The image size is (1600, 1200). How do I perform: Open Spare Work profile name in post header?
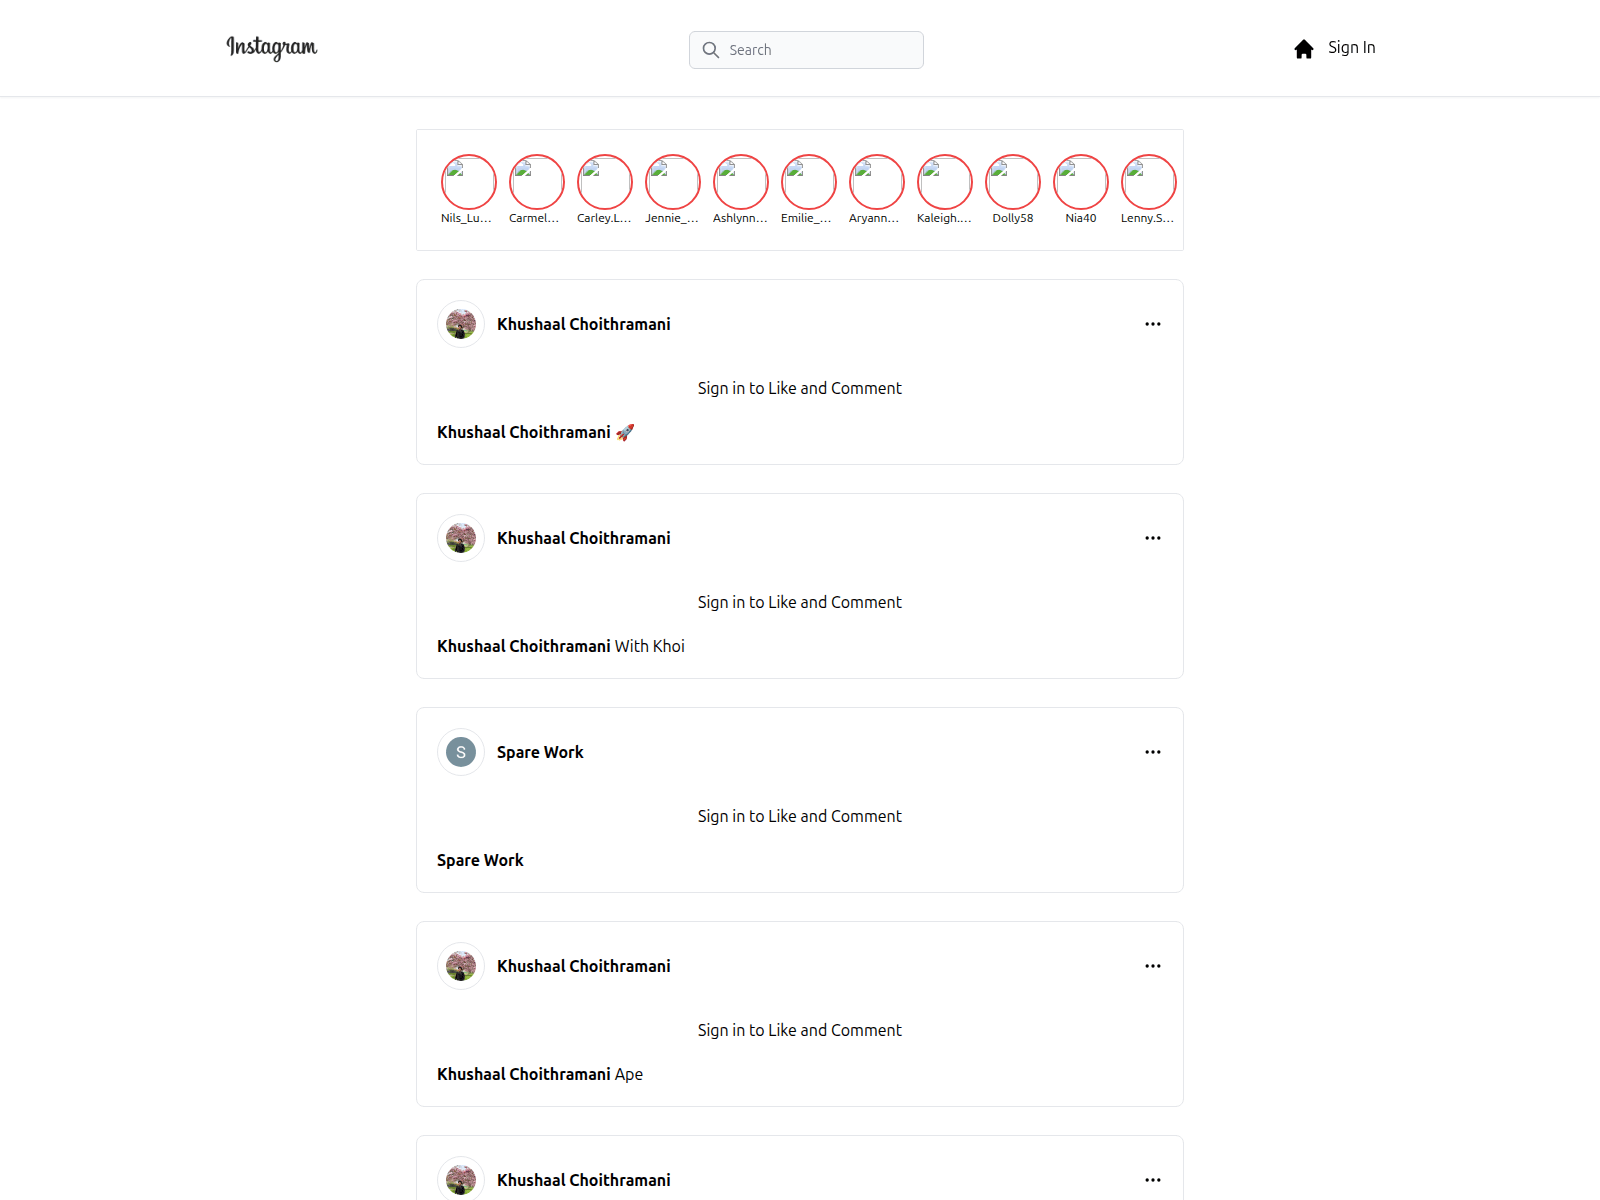[x=540, y=752]
